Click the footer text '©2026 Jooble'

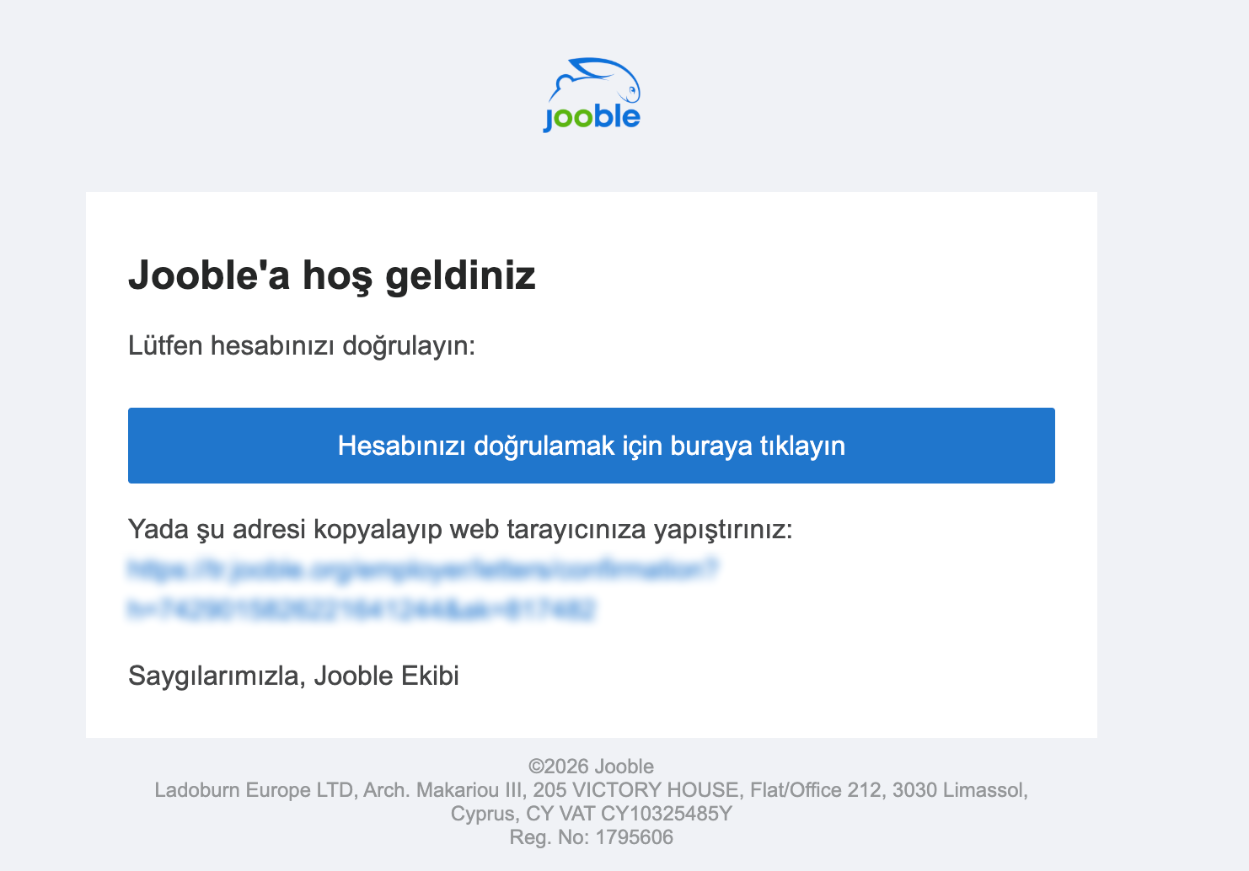pyautogui.click(x=591, y=767)
